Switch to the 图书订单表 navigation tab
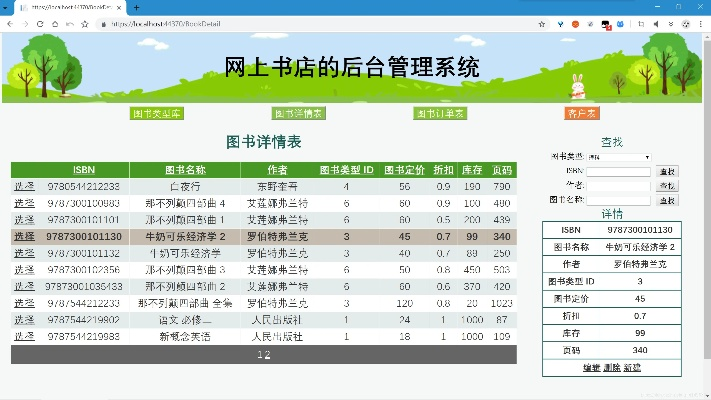The height and width of the screenshot is (400, 711). [440, 114]
